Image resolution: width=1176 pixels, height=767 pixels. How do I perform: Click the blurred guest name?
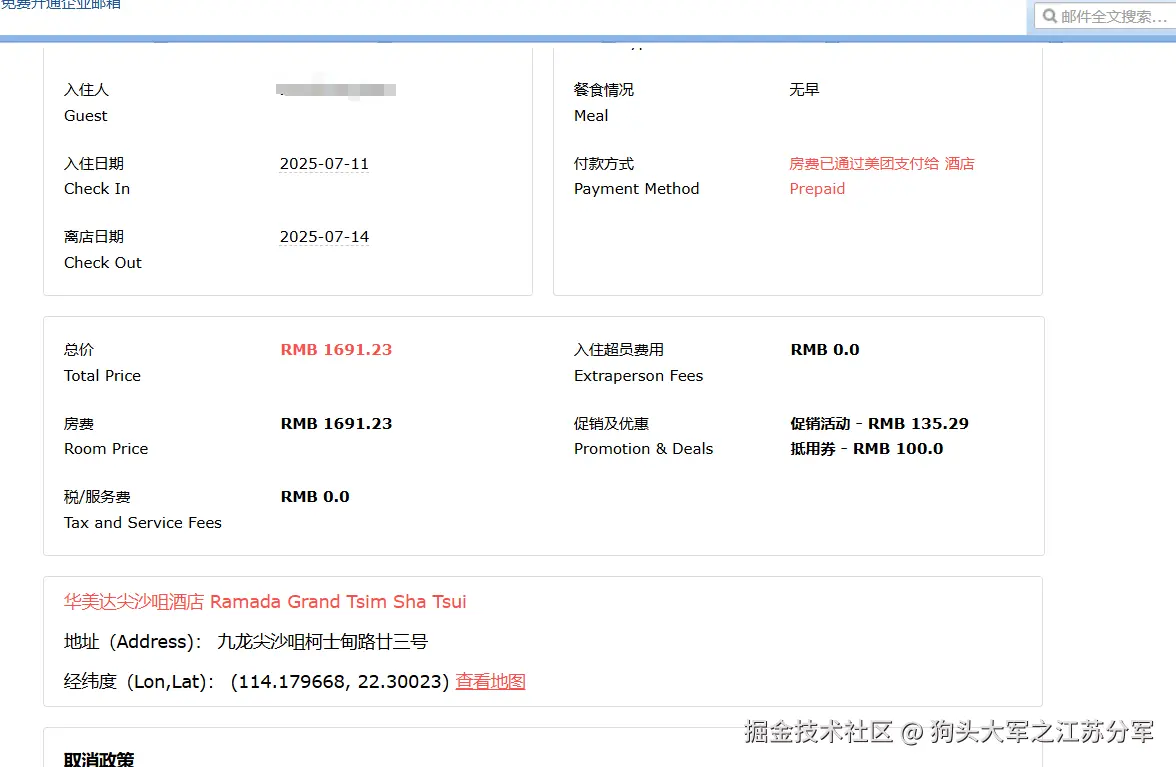(336, 90)
